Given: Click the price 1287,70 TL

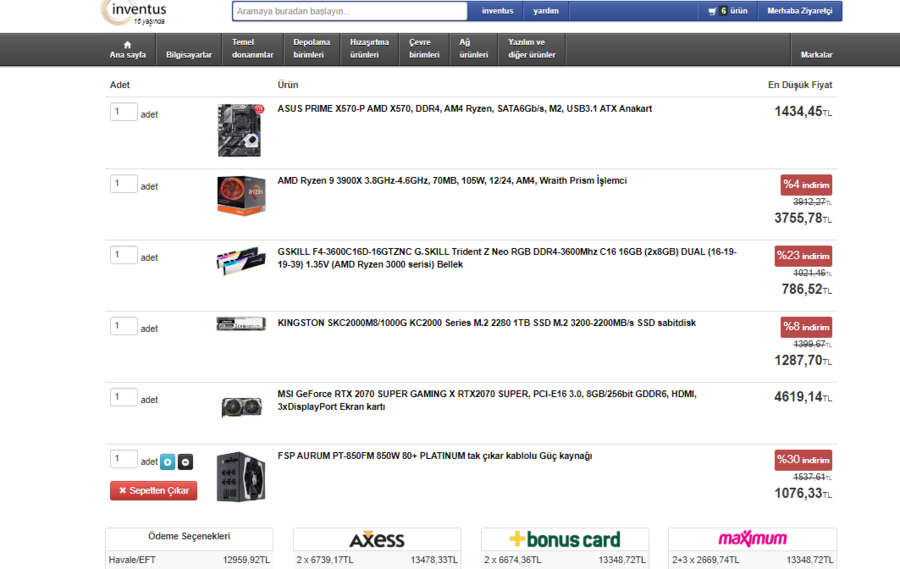Looking at the screenshot, I should [802, 361].
